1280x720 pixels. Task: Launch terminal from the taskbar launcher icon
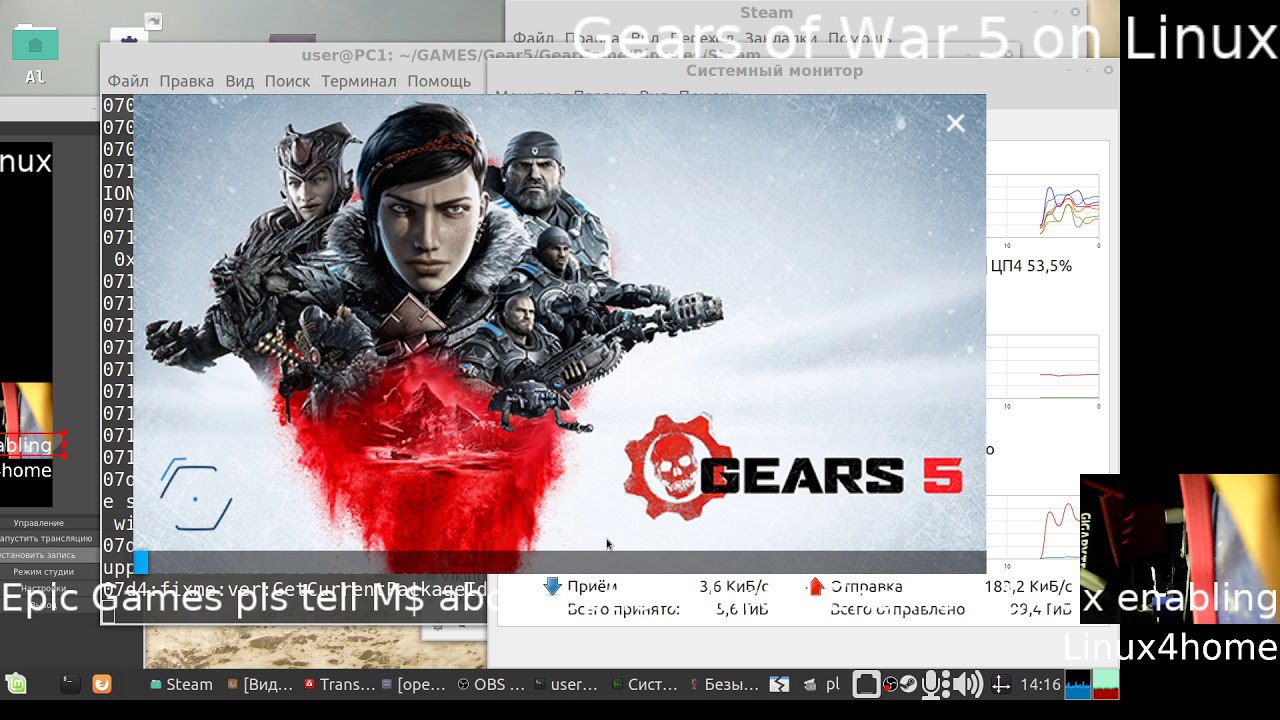point(70,684)
